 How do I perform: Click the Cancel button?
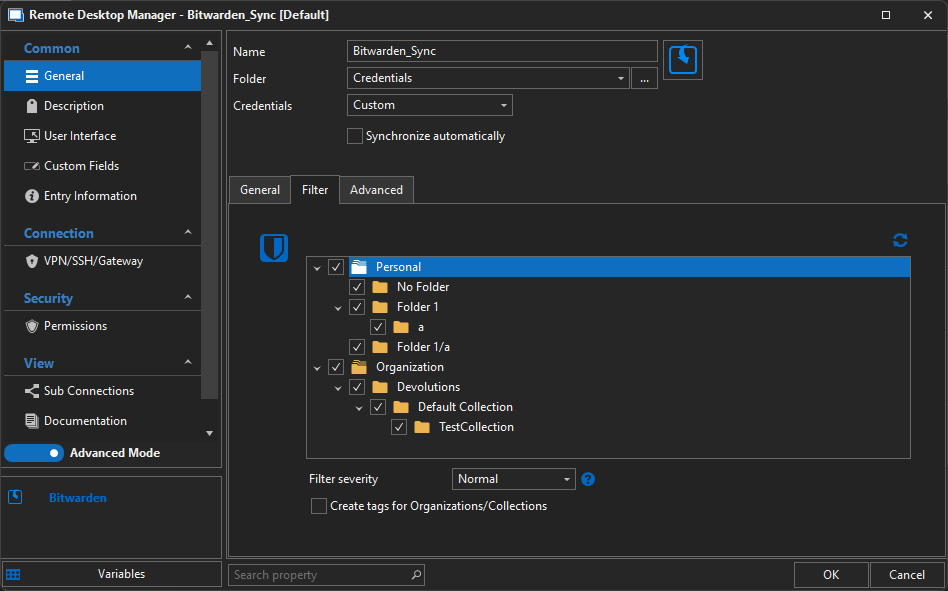pos(906,575)
